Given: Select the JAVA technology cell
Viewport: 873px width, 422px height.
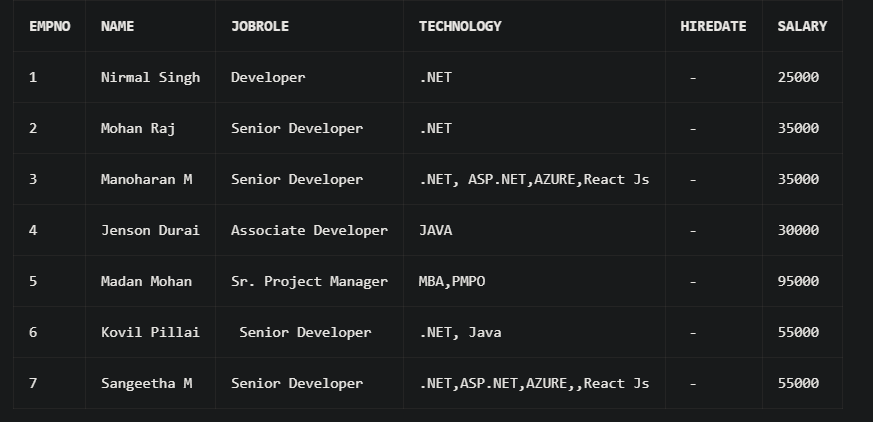Looking at the screenshot, I should [x=435, y=230].
